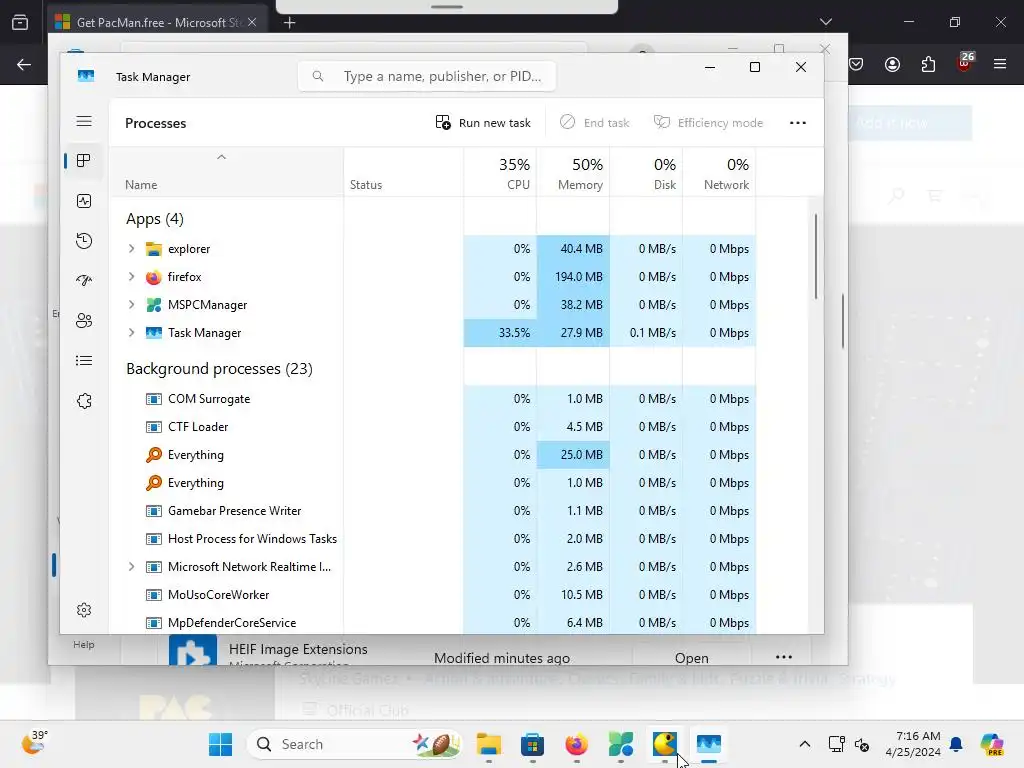Expand the MSPCManager process group
Screen dimensions: 1024x768
pyautogui.click(x=131, y=305)
